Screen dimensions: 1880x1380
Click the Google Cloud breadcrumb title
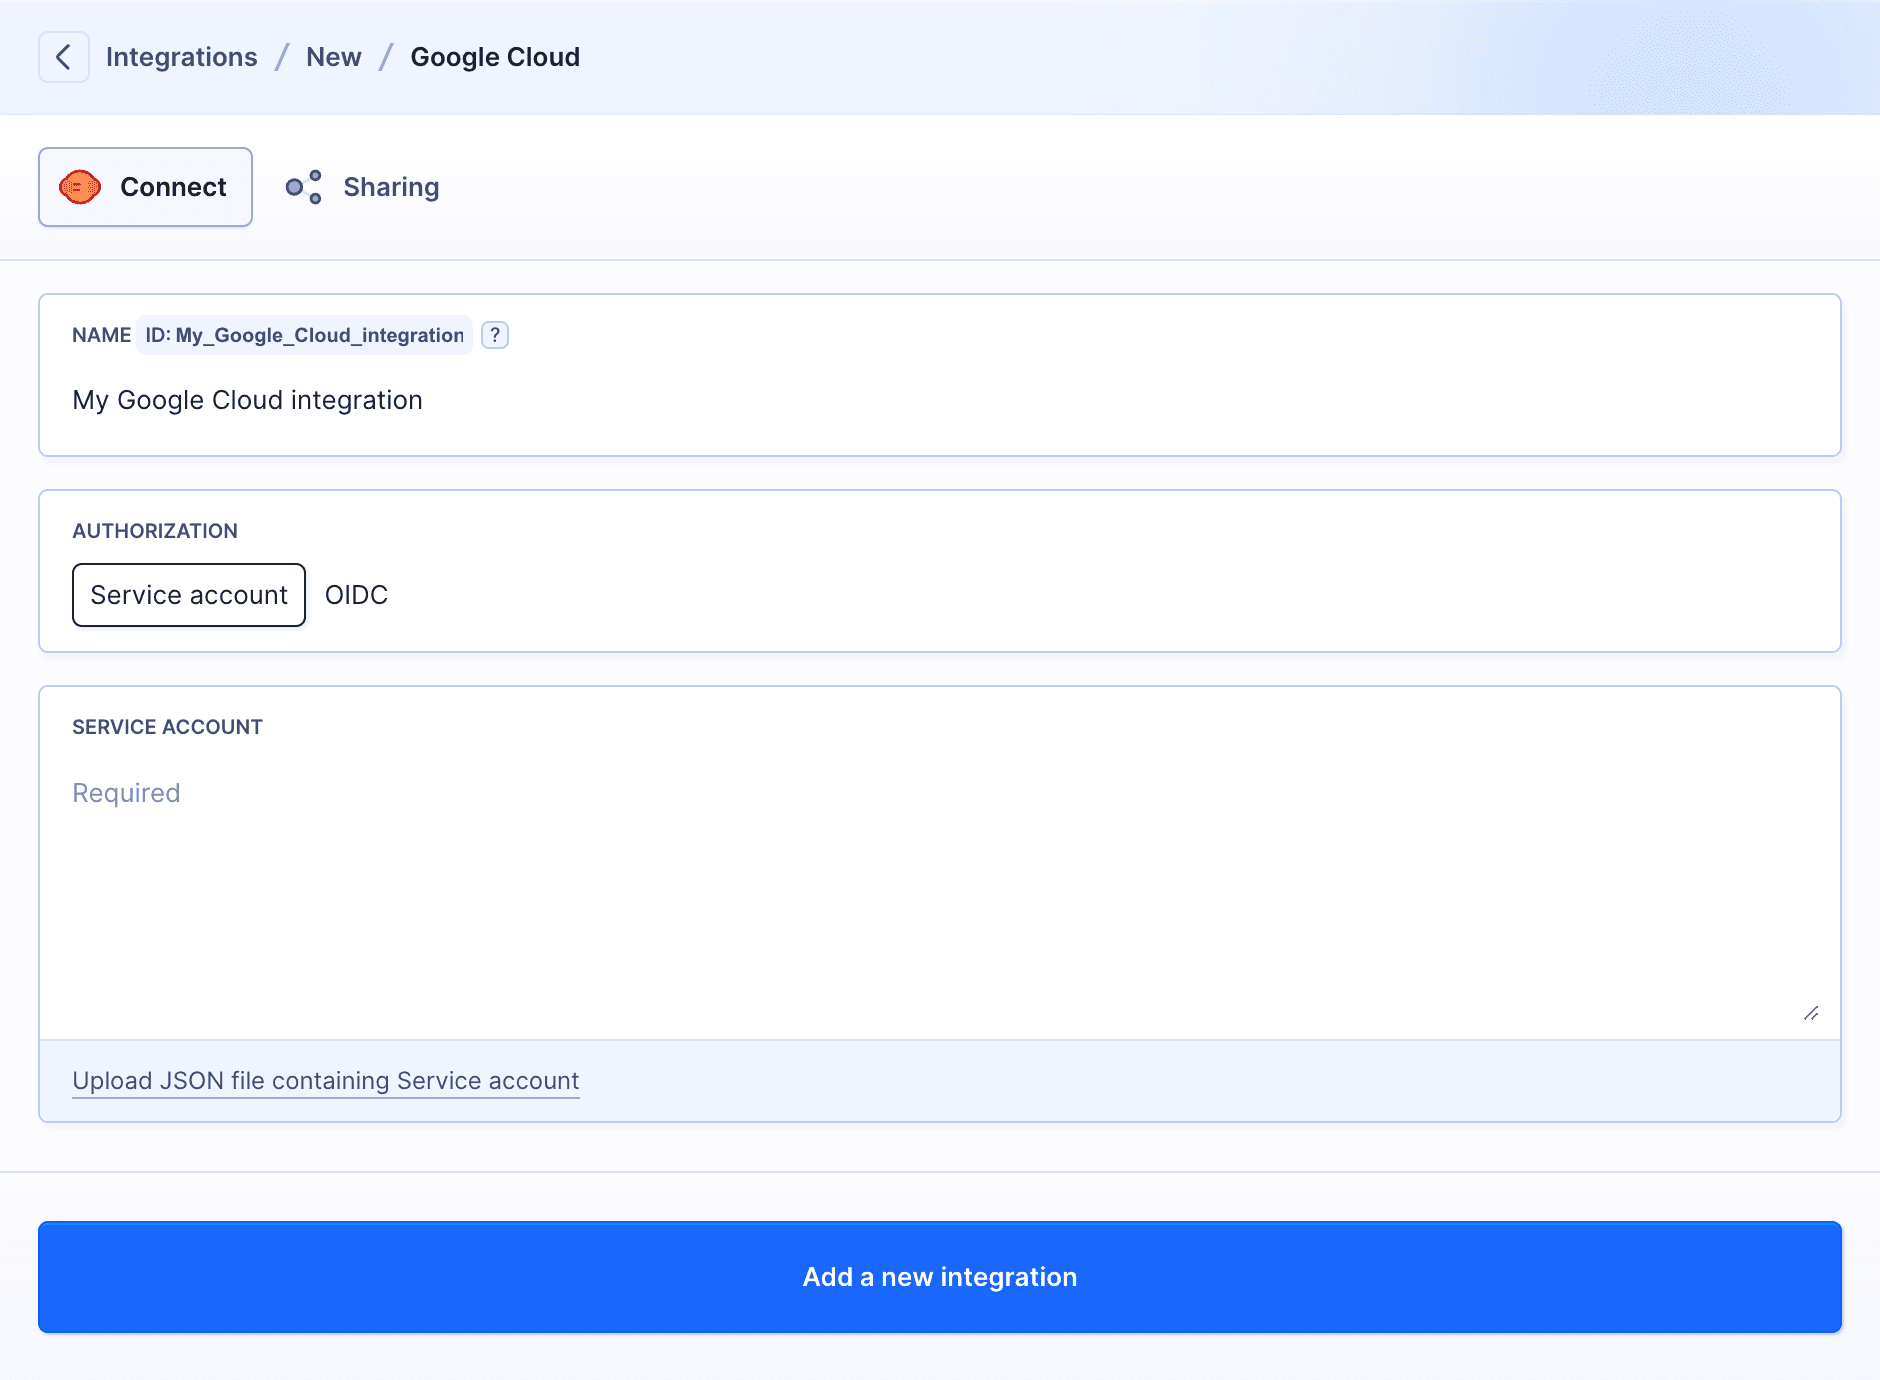[495, 57]
